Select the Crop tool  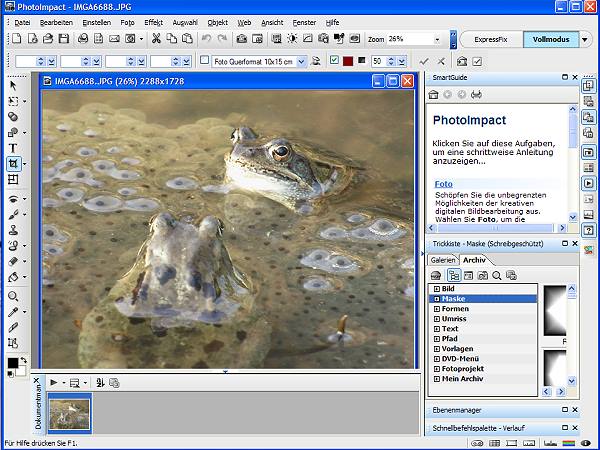point(13,163)
